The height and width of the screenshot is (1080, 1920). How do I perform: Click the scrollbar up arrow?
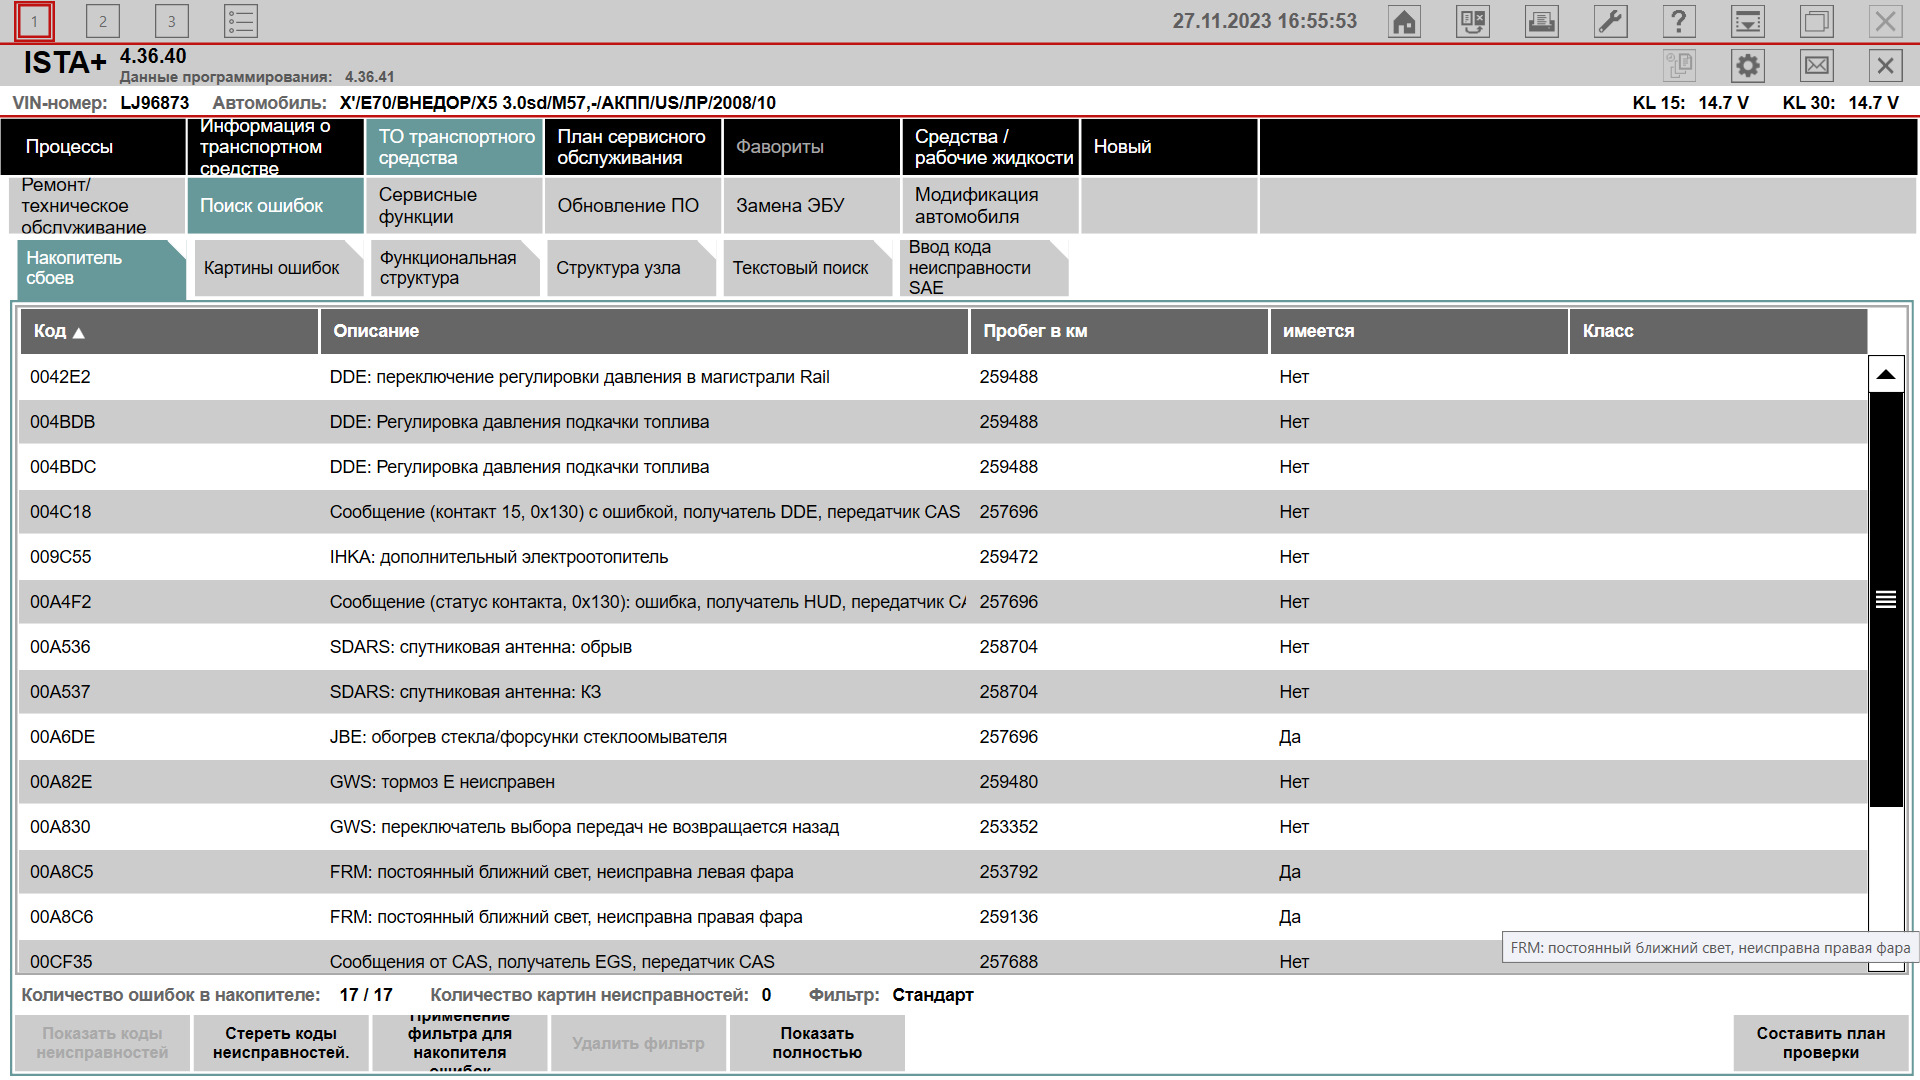[1885, 375]
